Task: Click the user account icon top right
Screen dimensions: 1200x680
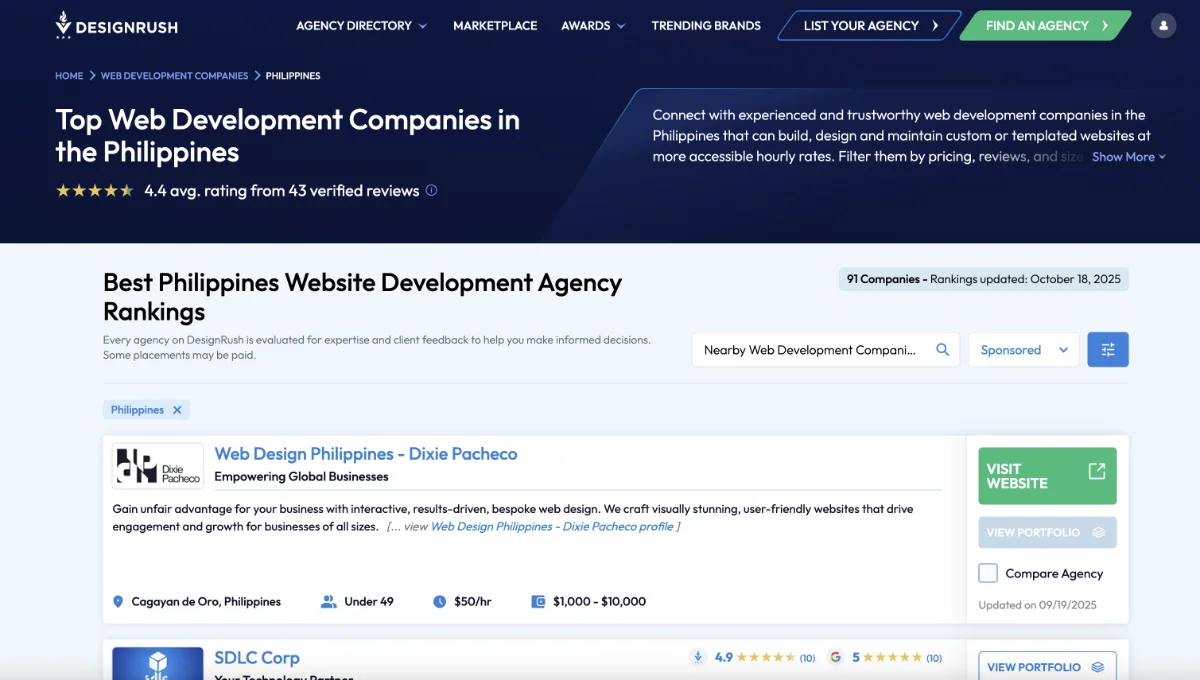Action: [1163, 24]
